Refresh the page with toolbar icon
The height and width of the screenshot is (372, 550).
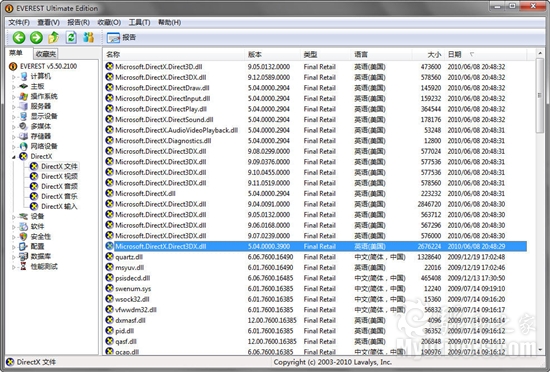(71, 37)
